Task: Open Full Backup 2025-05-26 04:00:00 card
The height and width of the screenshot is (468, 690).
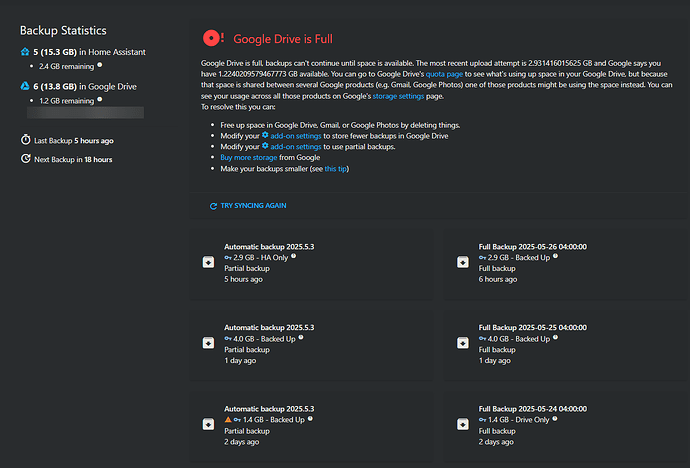Action: tap(566, 263)
